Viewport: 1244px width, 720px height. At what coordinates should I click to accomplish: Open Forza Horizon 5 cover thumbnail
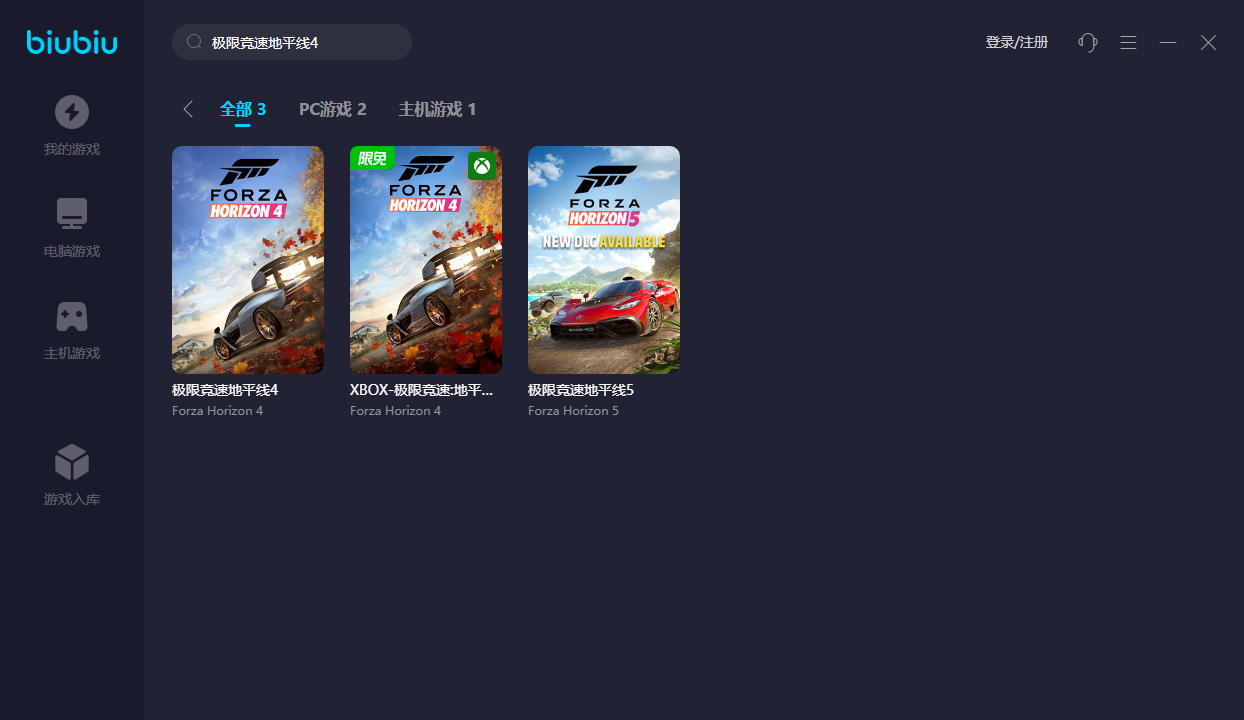(x=604, y=260)
